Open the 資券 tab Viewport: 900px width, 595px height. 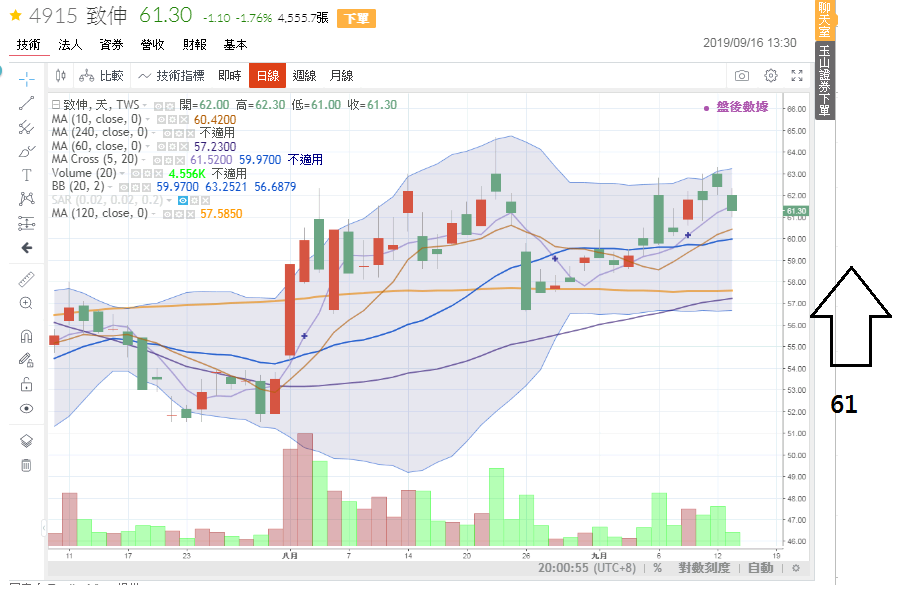111,45
